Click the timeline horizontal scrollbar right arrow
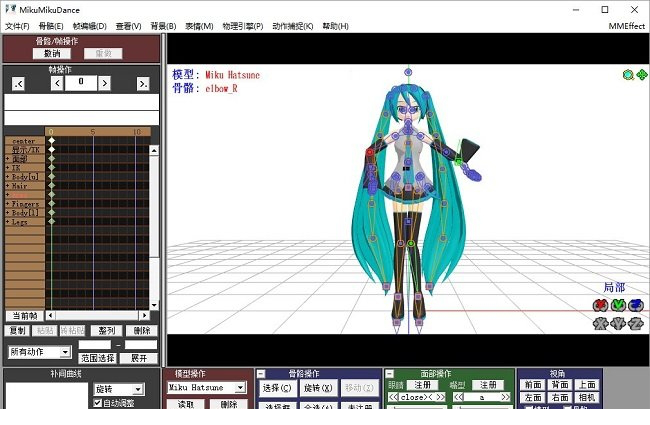650x425 pixels. point(144,316)
